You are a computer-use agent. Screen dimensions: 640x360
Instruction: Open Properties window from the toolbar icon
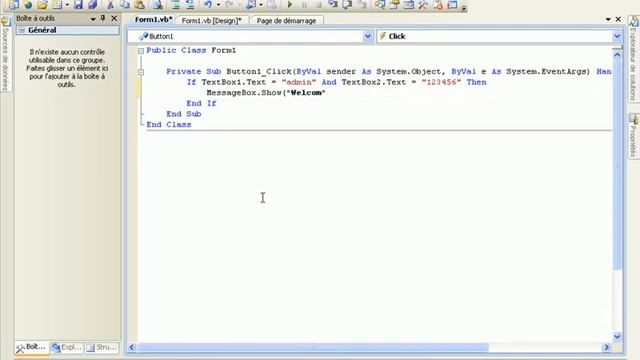coord(394,4)
